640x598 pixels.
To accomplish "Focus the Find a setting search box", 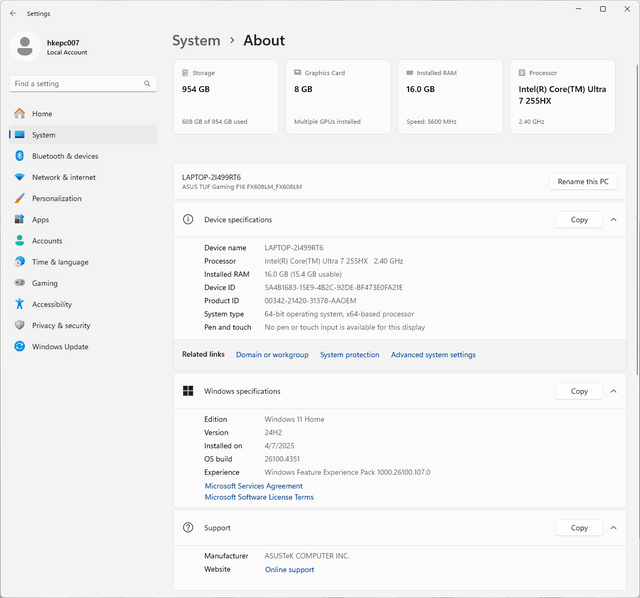I will pos(83,84).
